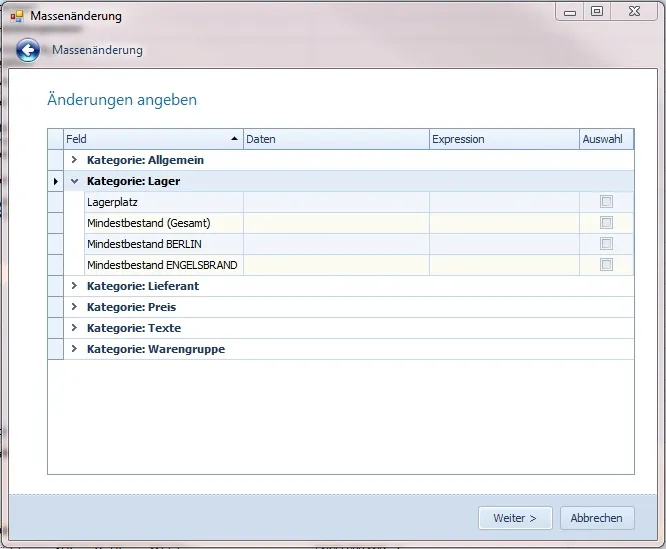Select the Mindestbestand (Gesamt) field name
The width and height of the screenshot is (666, 549).
(x=149, y=223)
